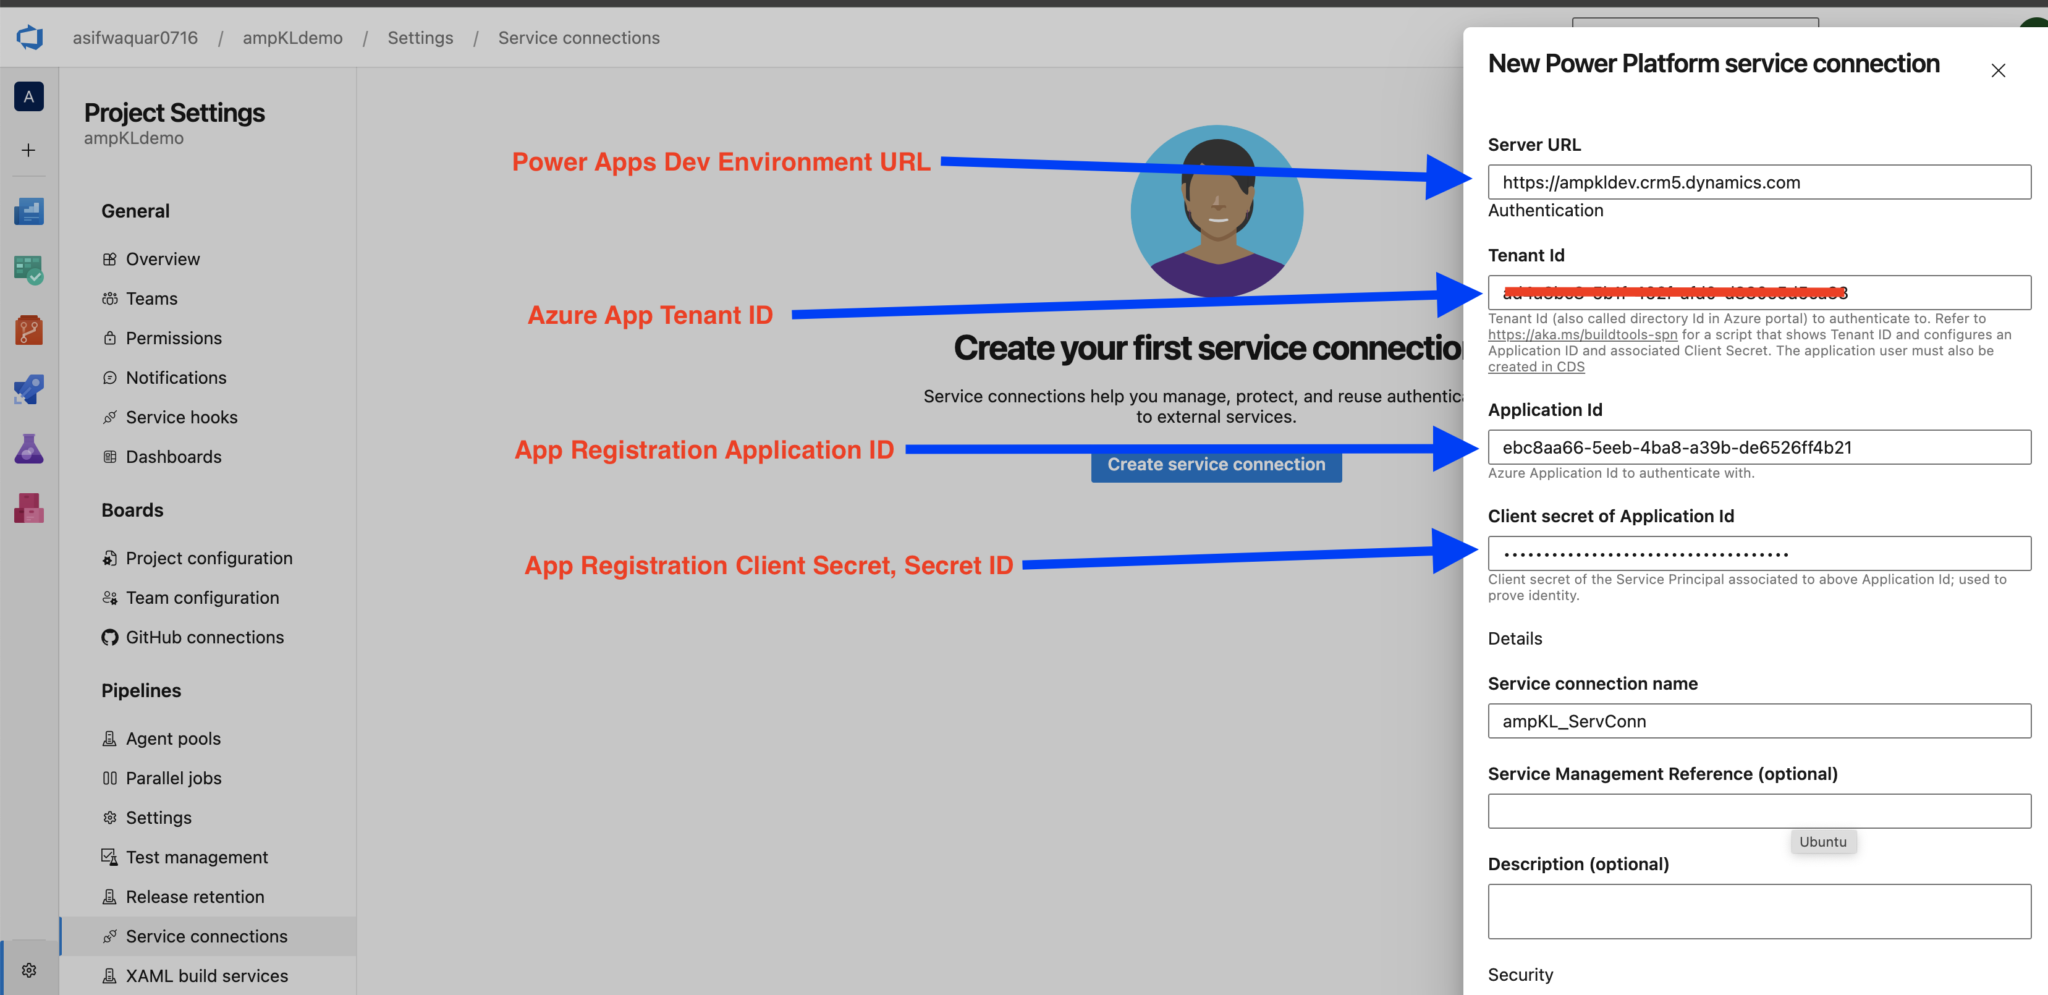Open Project settings via the gear icon
Viewport: 2048px width, 995px height.
tap(29, 968)
